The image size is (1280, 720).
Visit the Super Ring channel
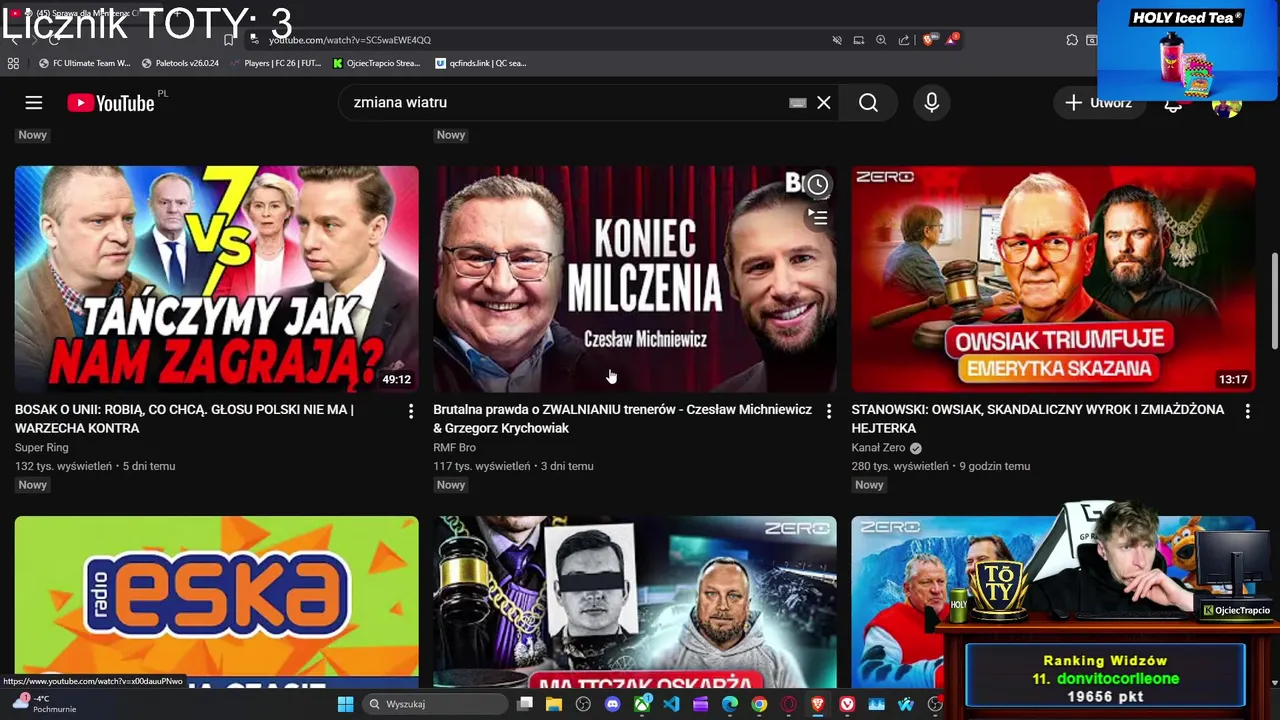tap(42, 448)
